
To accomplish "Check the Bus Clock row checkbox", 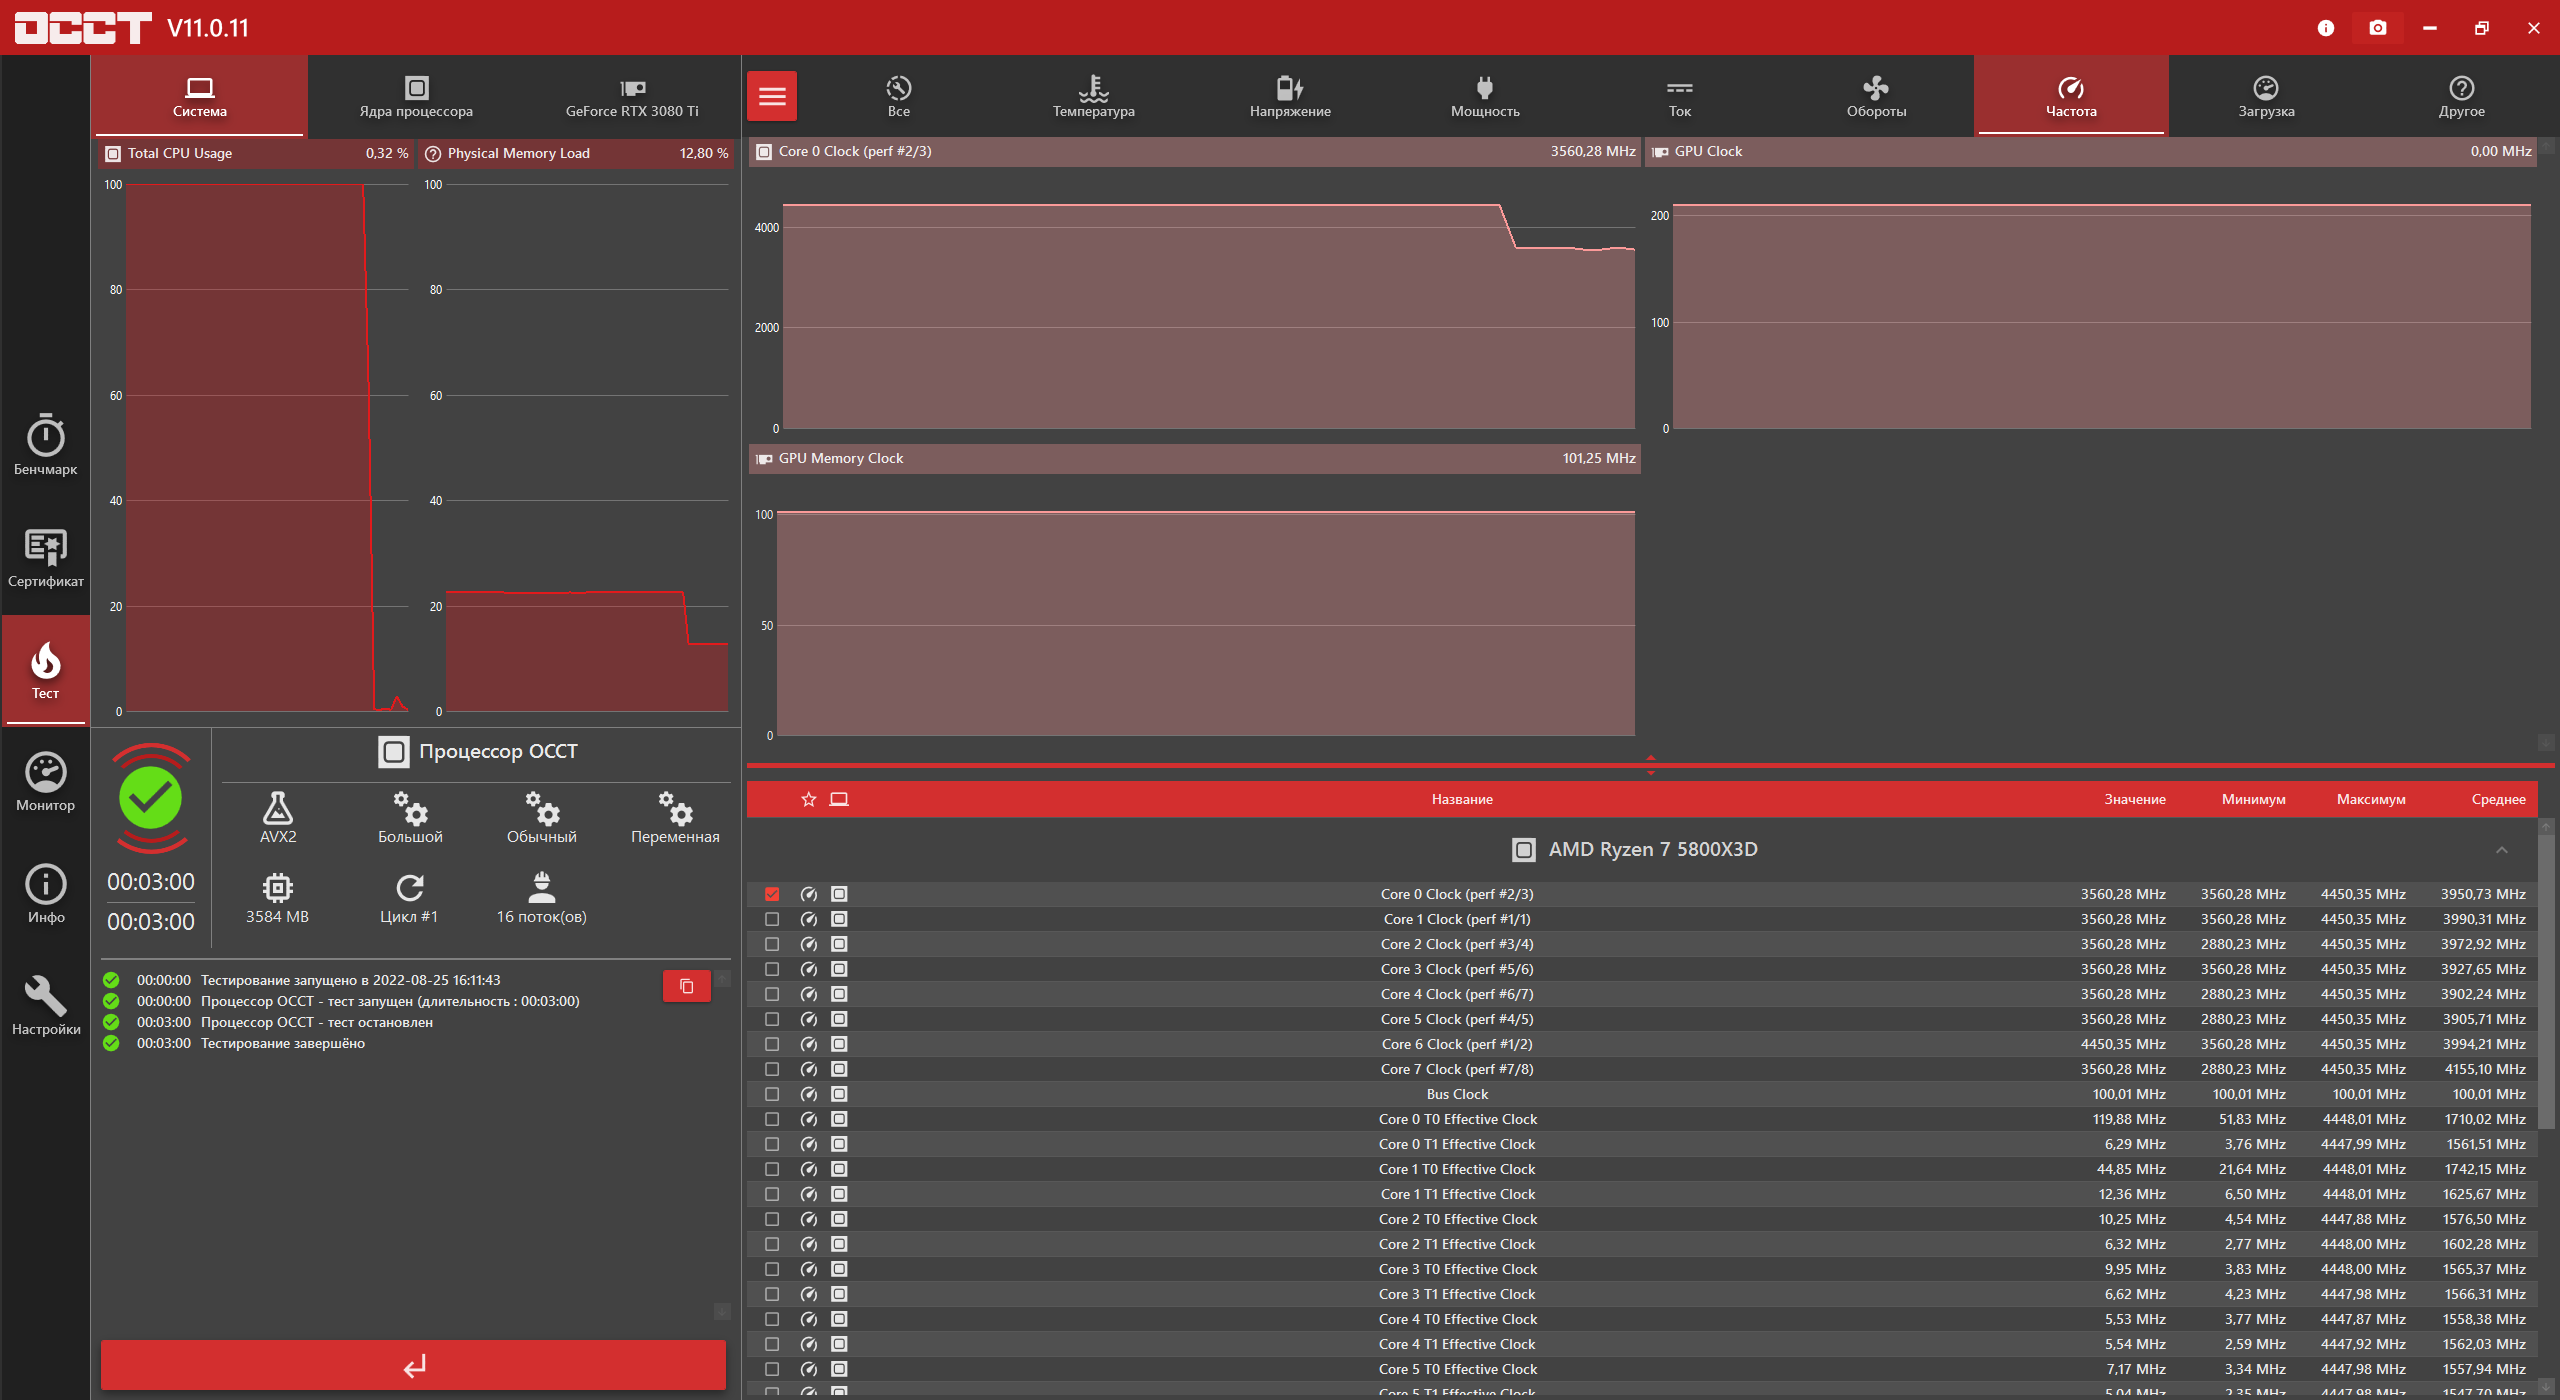I will 772,1094.
